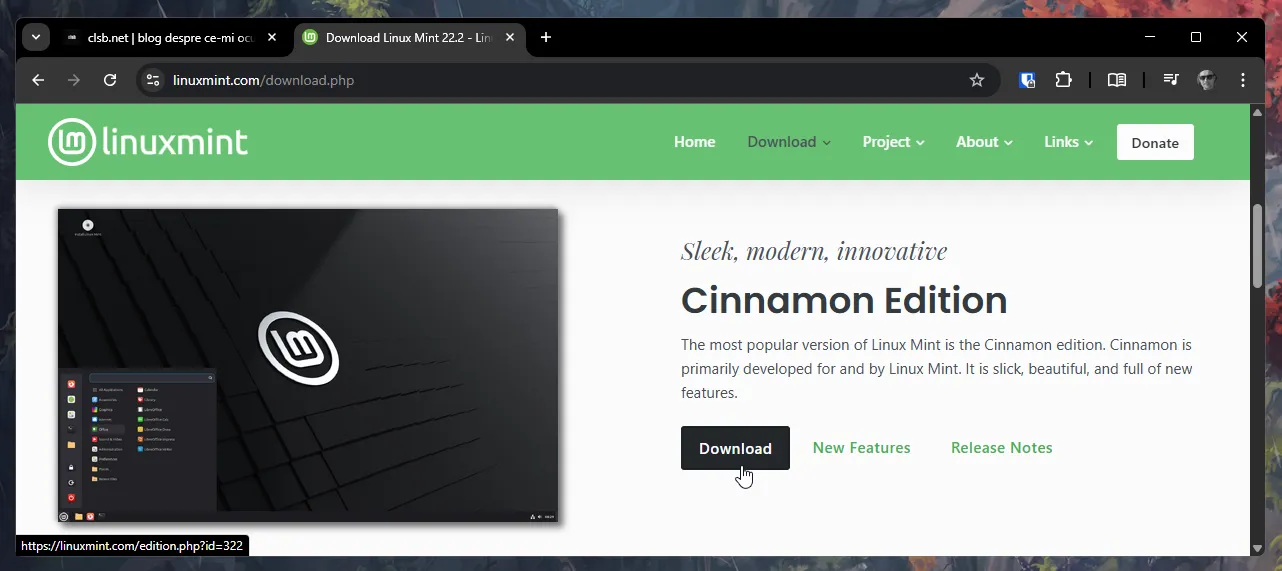
Task: Go to Home in site navigation
Action: coord(694,142)
